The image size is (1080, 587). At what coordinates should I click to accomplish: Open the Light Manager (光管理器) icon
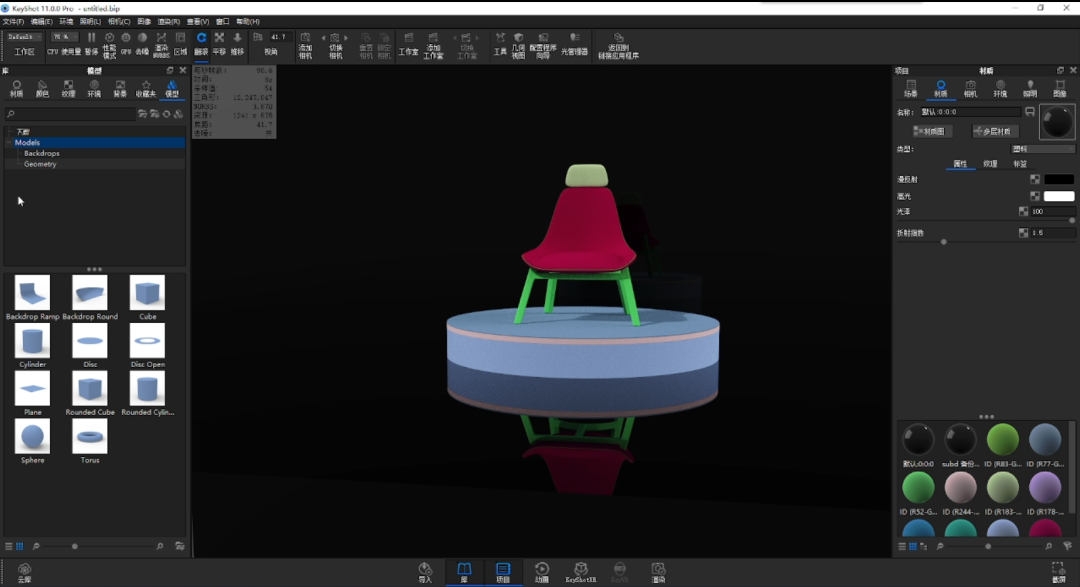574,44
